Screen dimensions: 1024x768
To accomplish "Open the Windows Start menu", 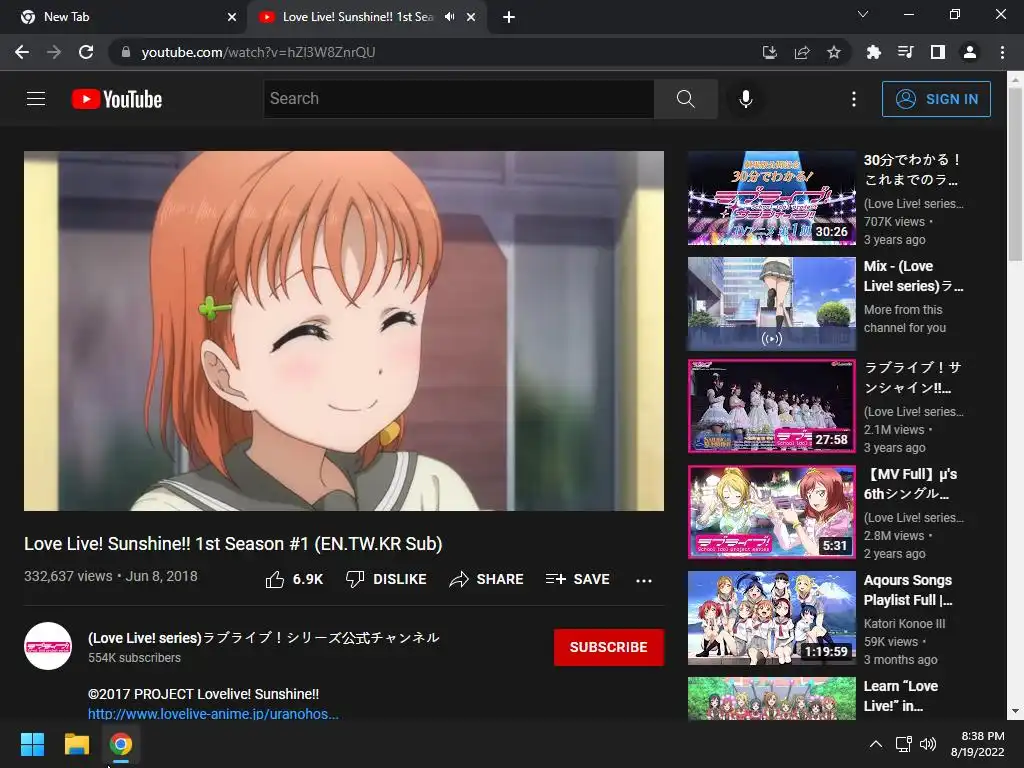I will (32, 744).
